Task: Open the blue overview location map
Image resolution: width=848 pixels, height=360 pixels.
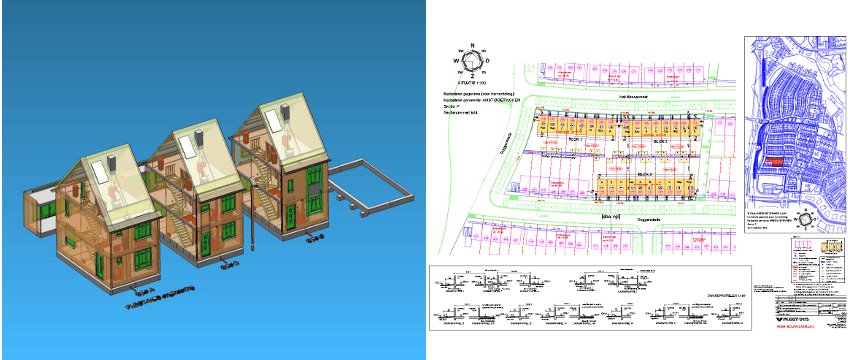Action: (x=794, y=135)
